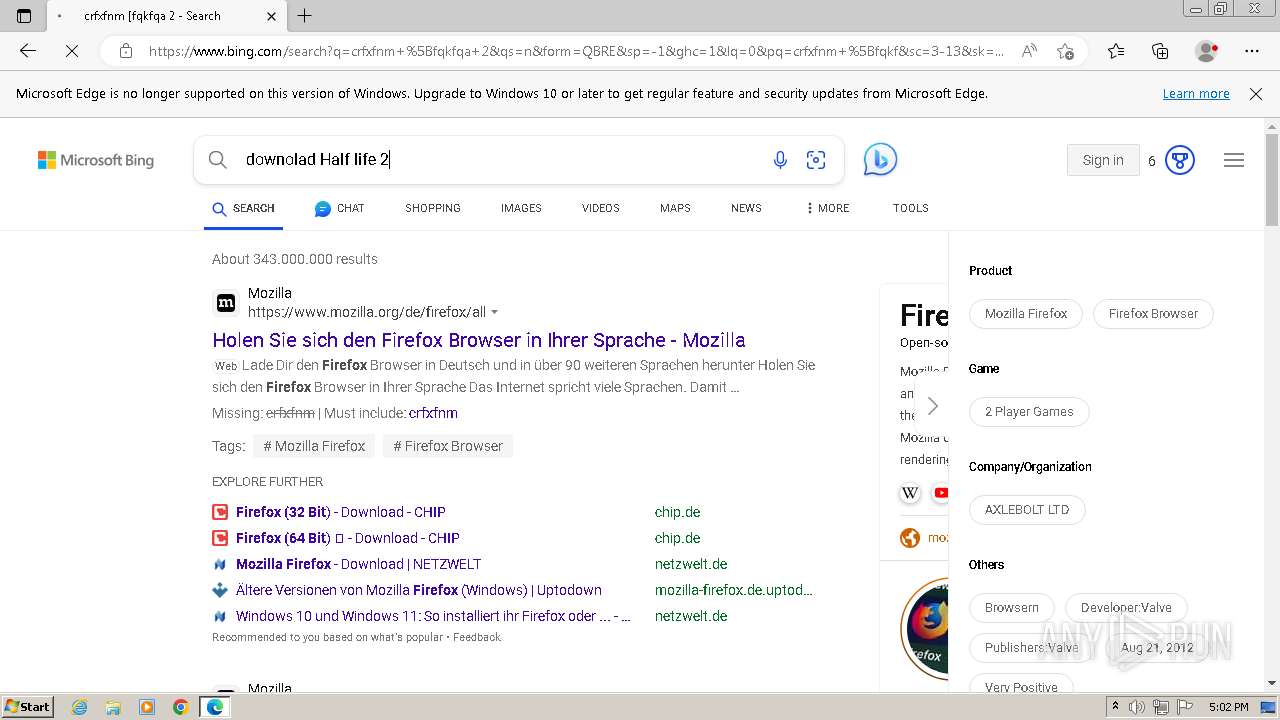Open Microsoft Rewards trophy icon
This screenshot has width=1280, height=720.
1180,160
